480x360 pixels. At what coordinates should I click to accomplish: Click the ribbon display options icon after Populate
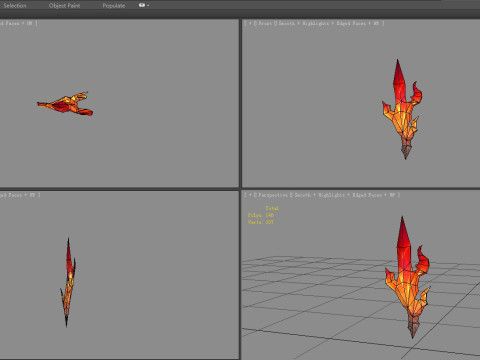coord(144,5)
